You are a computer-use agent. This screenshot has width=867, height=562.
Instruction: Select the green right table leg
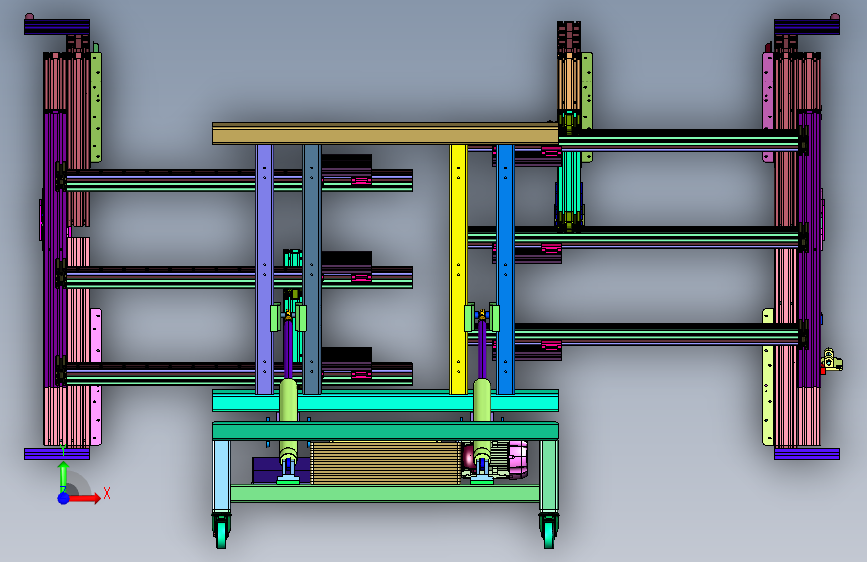tap(549, 477)
